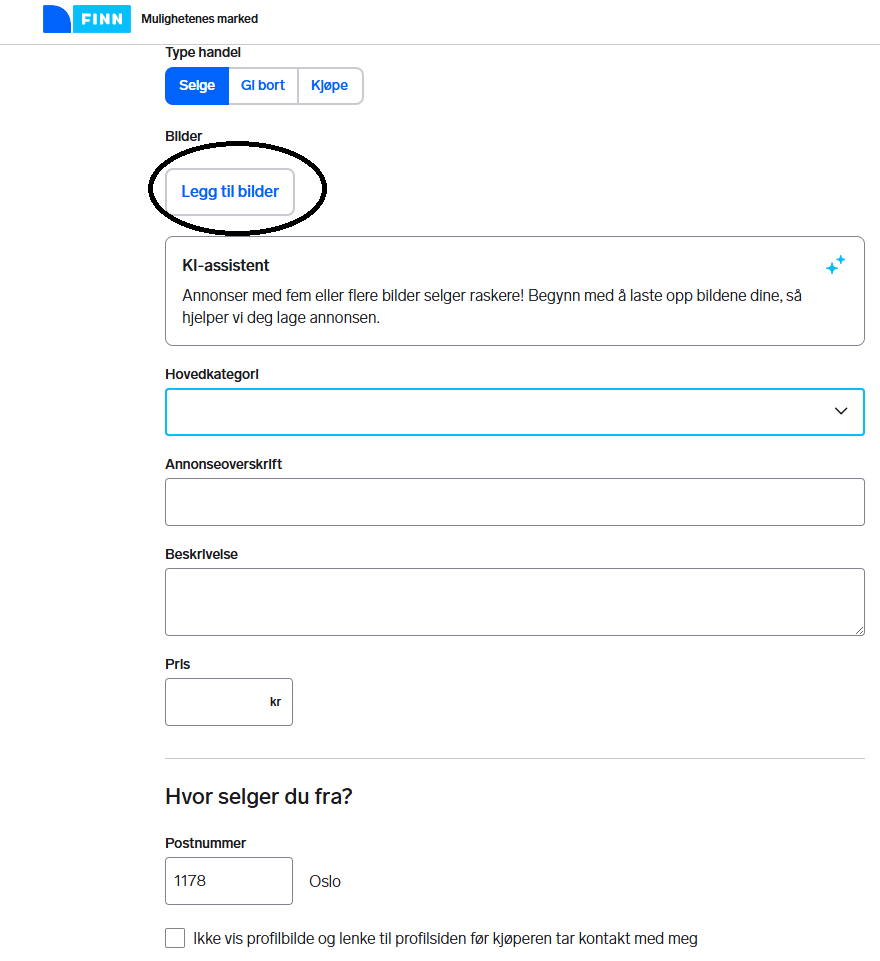Click the KI-assistent sparkle icon
The width and height of the screenshot is (880, 961).
(x=835, y=265)
